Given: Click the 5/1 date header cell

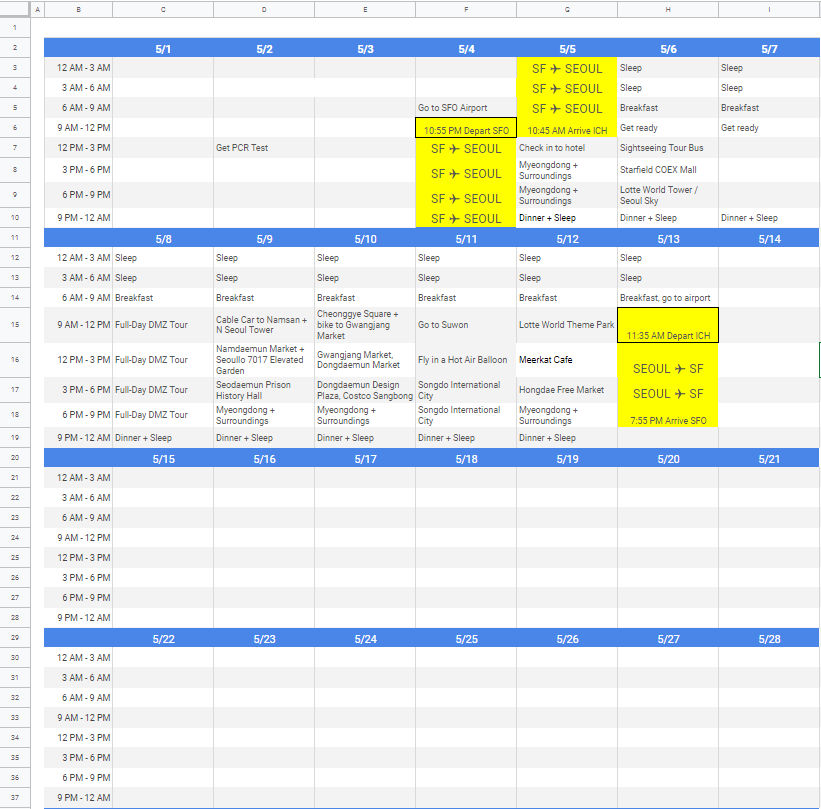Looking at the screenshot, I should [163, 49].
